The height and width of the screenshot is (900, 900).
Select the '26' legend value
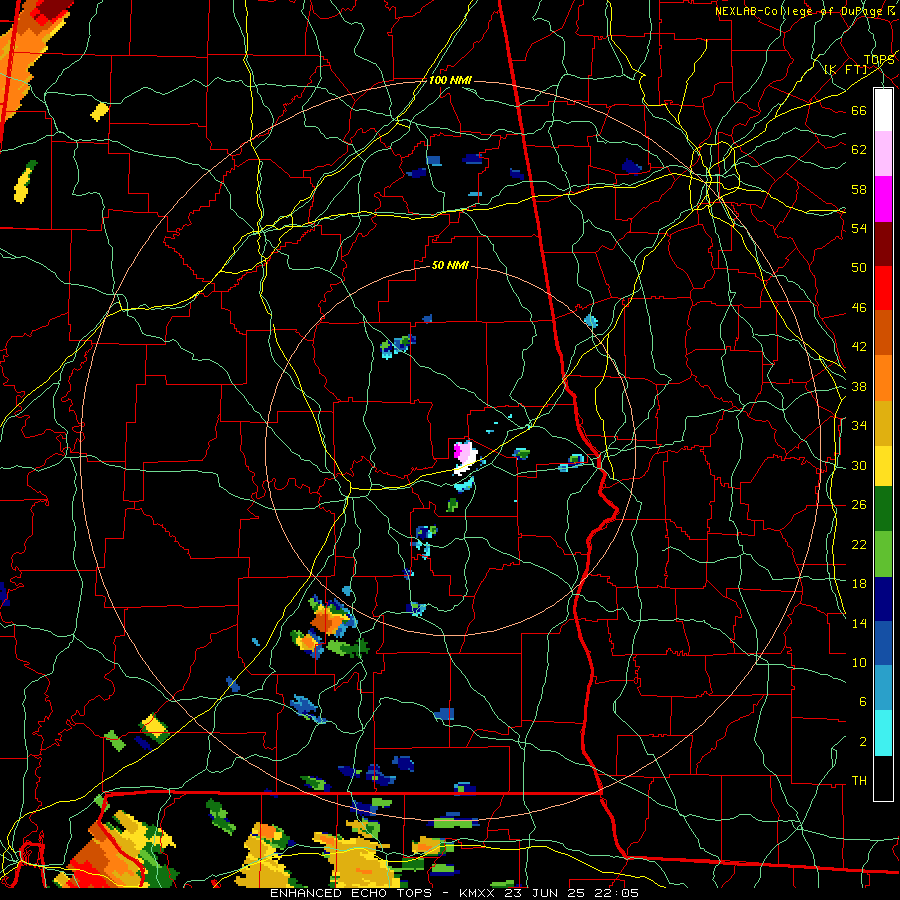click(x=859, y=505)
